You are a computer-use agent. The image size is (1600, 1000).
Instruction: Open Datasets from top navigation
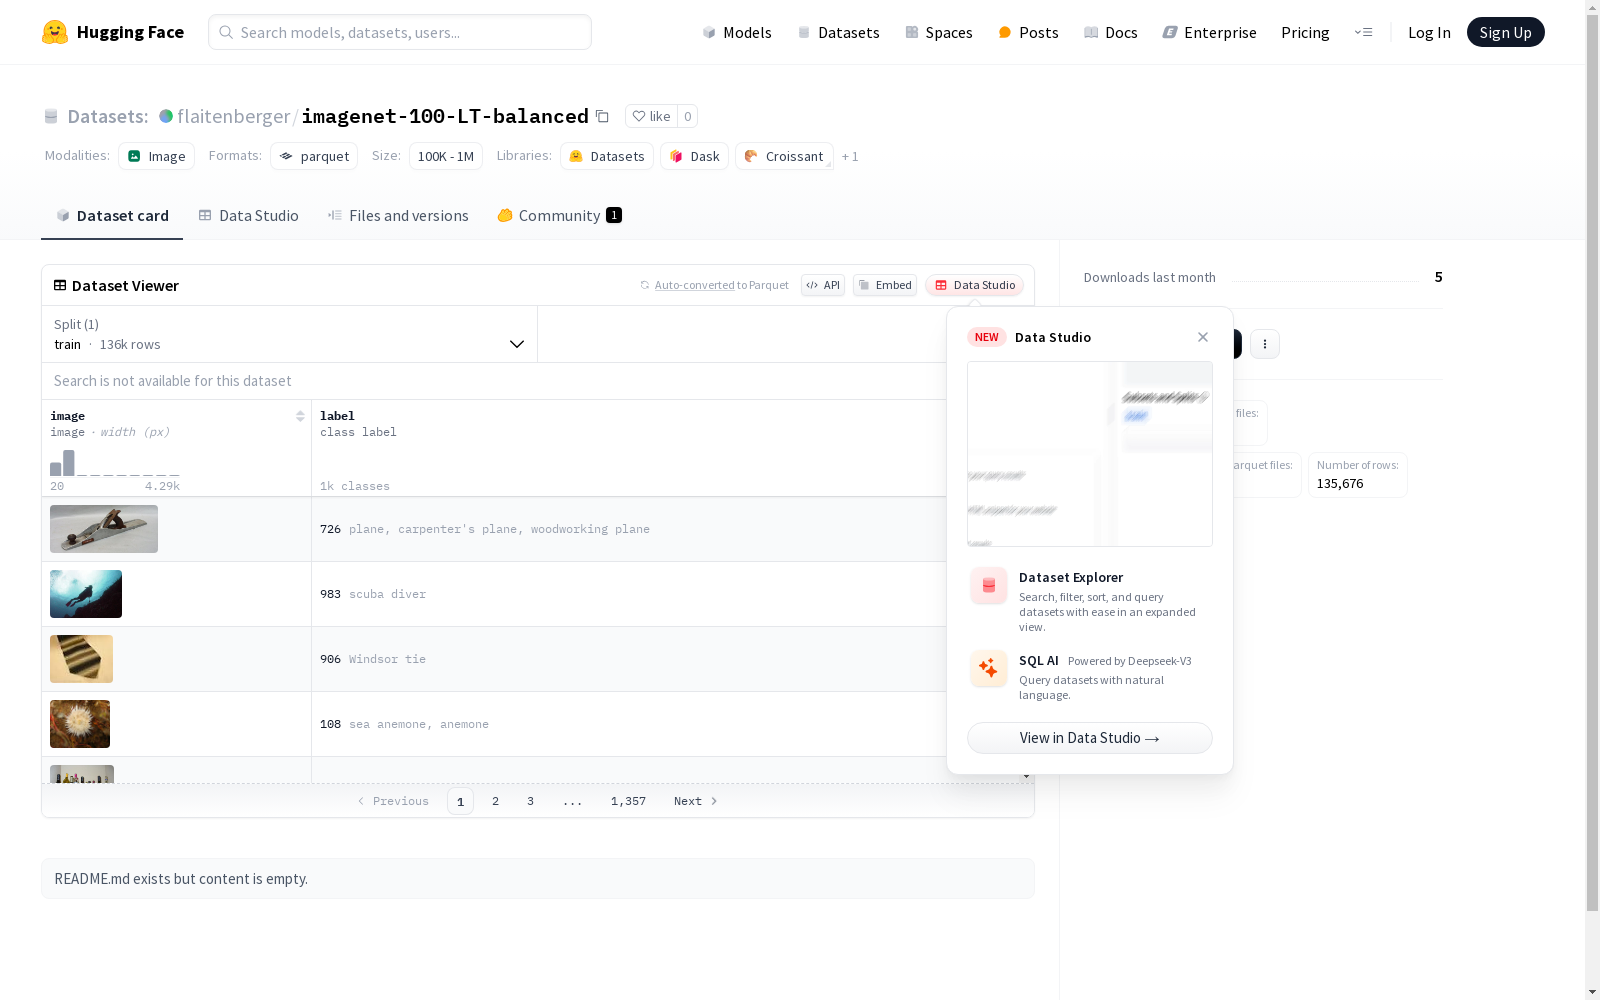point(838,32)
